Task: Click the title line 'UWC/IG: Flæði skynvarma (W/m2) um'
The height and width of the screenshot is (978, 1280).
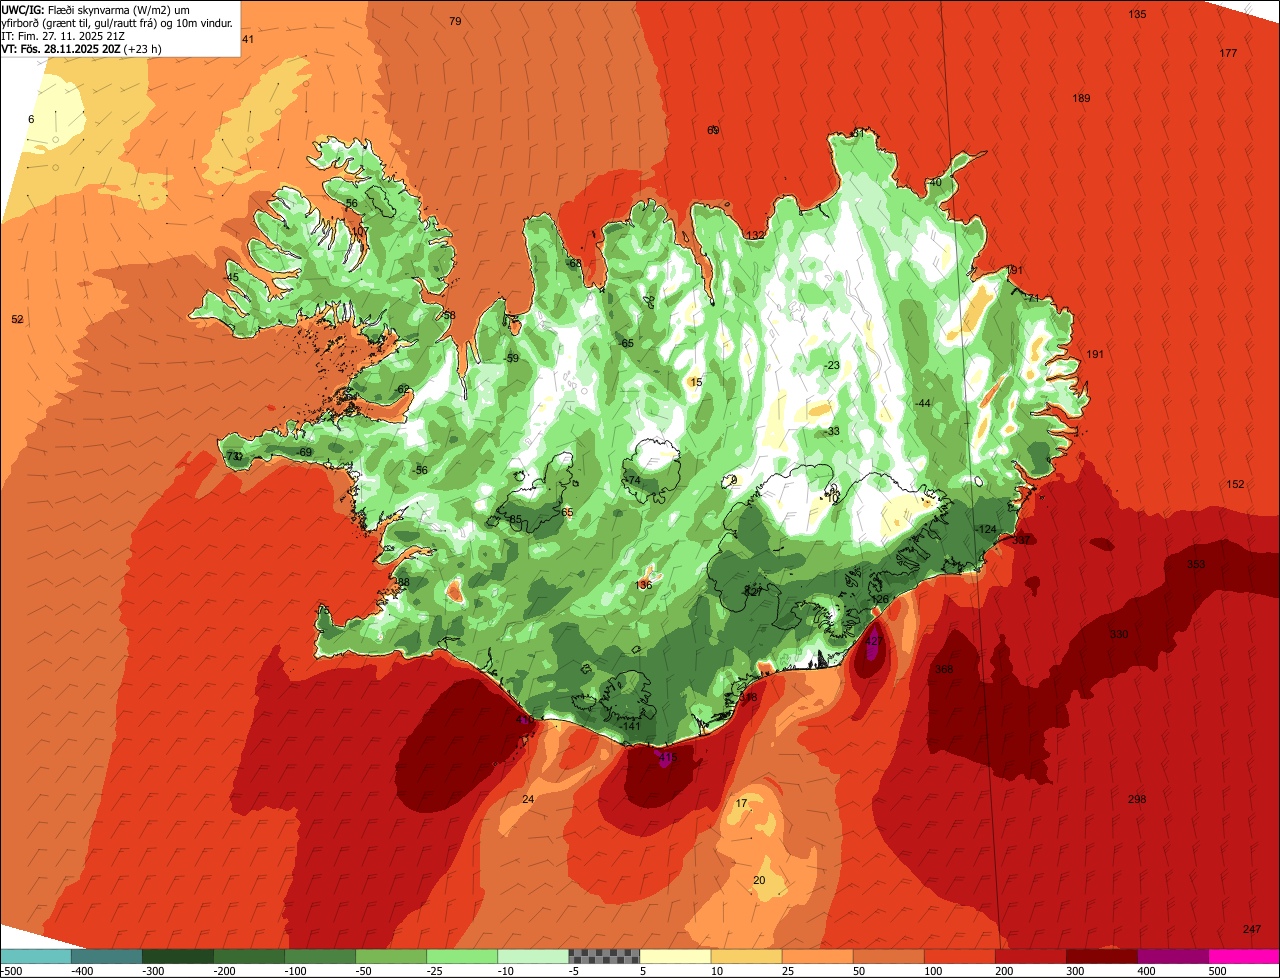Action: [x=96, y=9]
